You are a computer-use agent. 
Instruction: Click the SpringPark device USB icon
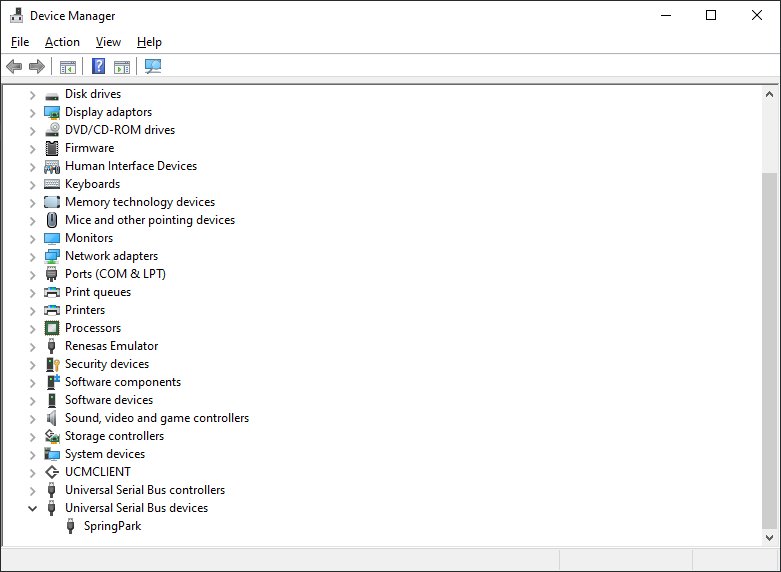coord(70,526)
